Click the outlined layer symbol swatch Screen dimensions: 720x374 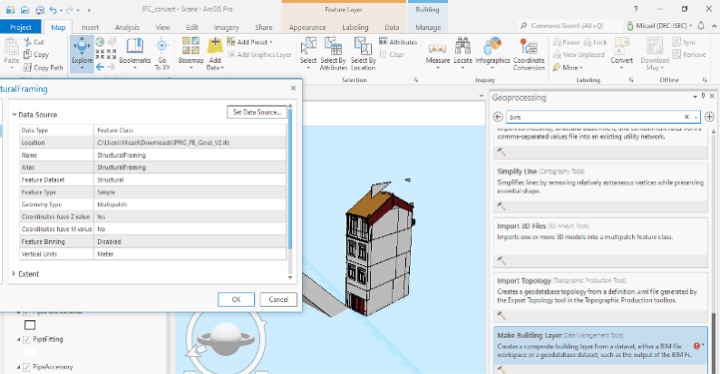coord(30,325)
